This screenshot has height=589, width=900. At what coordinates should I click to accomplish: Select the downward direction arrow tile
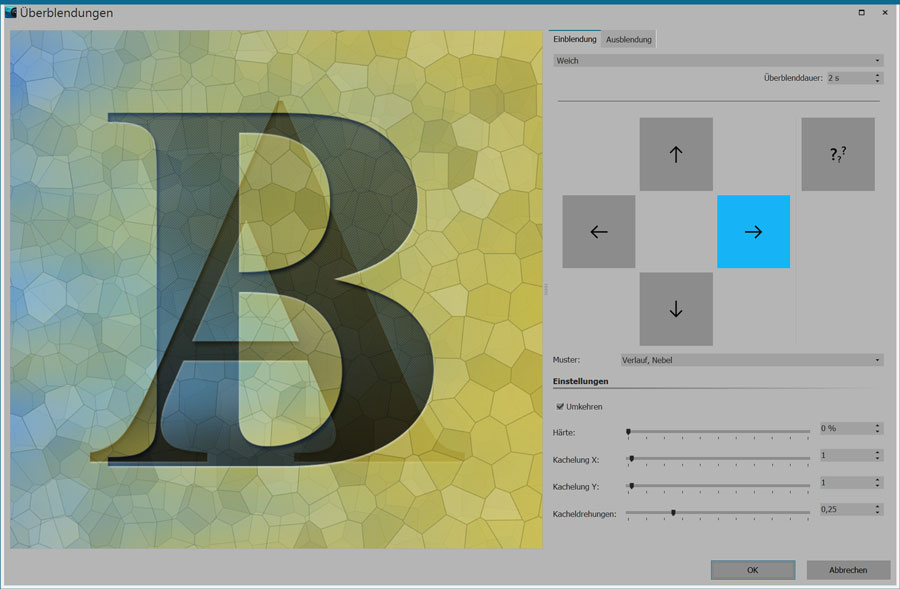click(676, 309)
